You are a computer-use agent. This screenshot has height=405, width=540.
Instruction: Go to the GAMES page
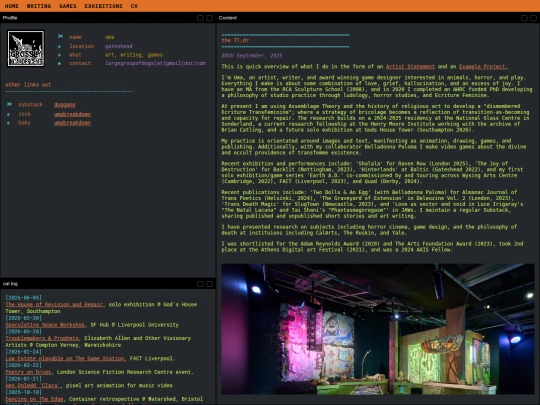point(68,6)
